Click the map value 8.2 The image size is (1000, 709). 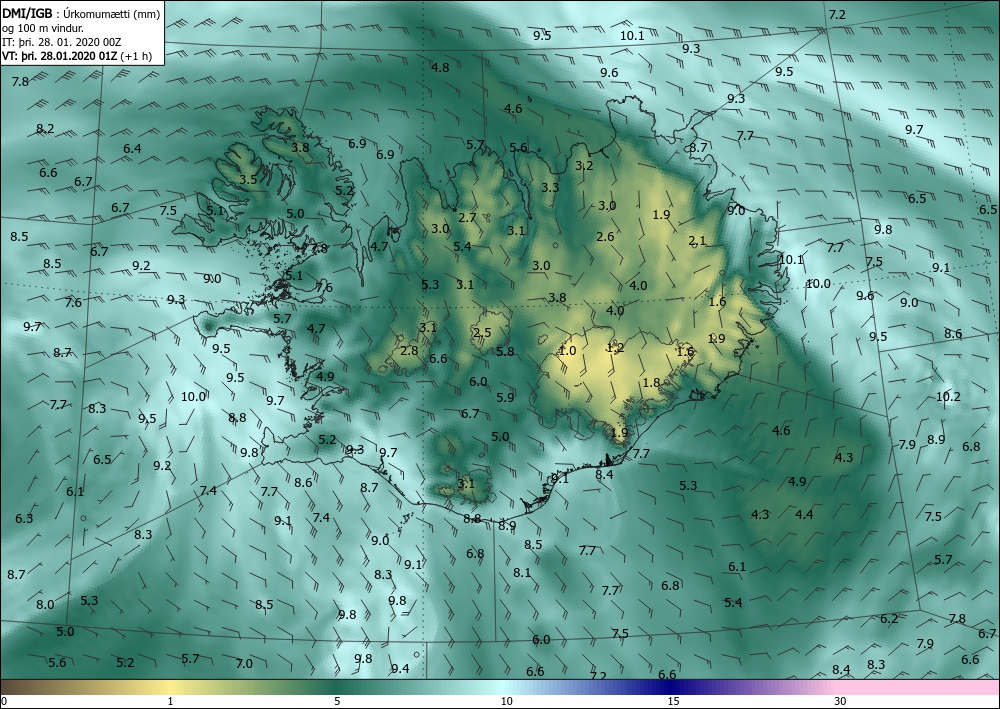45,128
